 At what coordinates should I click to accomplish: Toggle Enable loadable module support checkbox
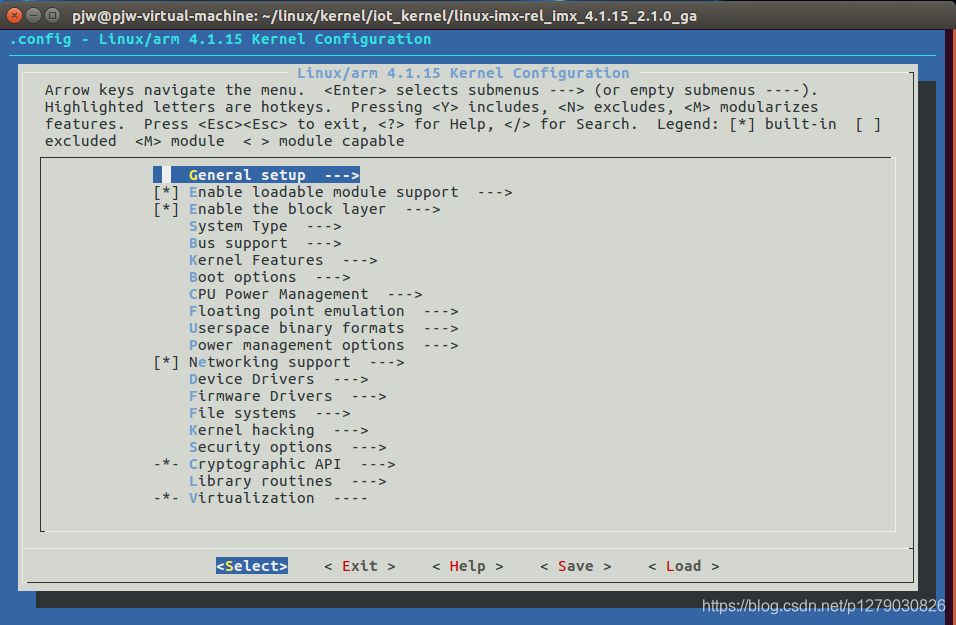[166, 192]
